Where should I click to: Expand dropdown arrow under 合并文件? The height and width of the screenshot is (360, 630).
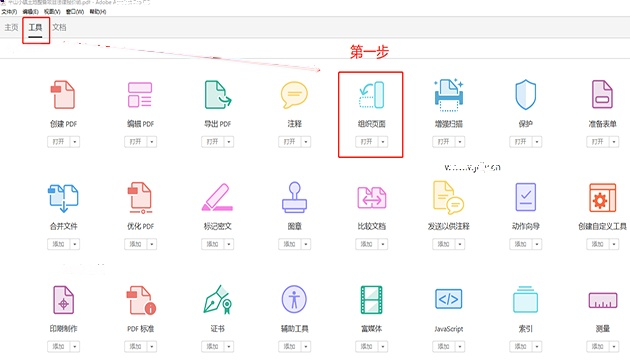click(x=75, y=244)
